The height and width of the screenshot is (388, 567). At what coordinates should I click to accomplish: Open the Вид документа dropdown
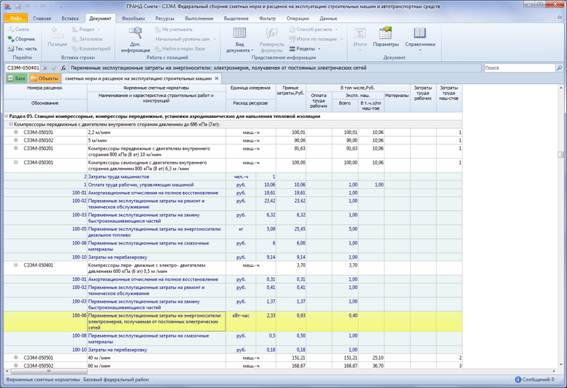(x=239, y=39)
